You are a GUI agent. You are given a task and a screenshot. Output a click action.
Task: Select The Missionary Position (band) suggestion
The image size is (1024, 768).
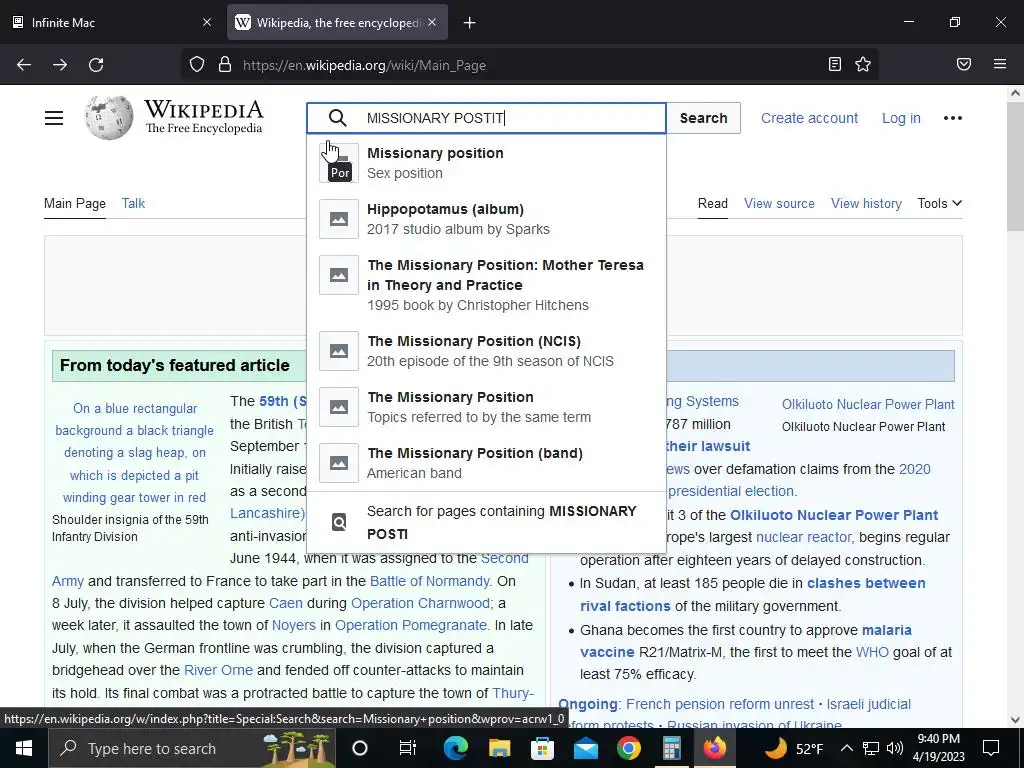487,463
